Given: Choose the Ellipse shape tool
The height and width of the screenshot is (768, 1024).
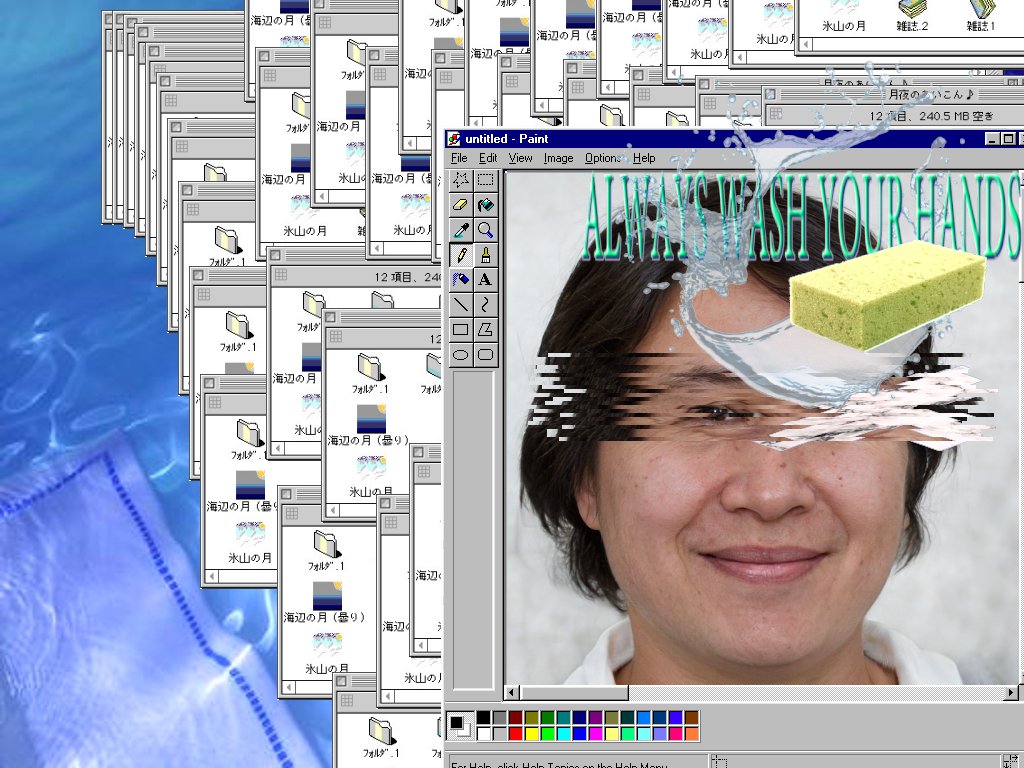Looking at the screenshot, I should [x=460, y=355].
